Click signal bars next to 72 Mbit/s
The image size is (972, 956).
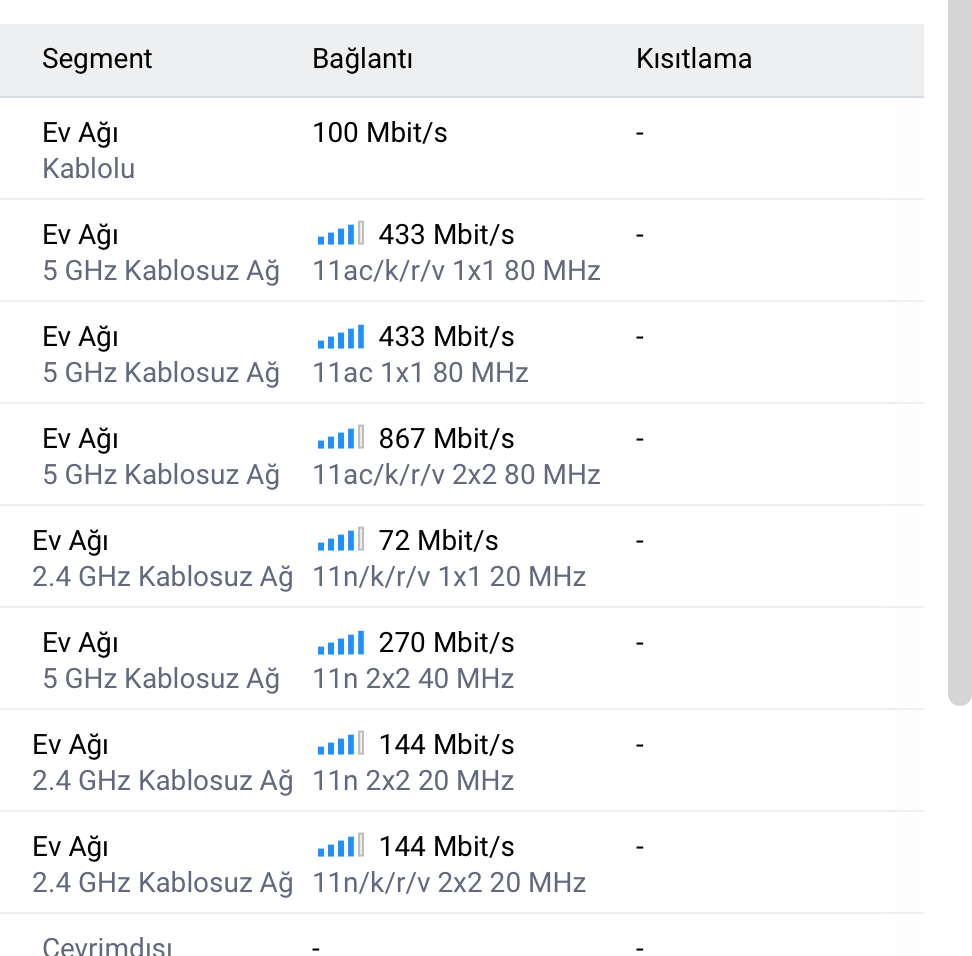click(340, 539)
